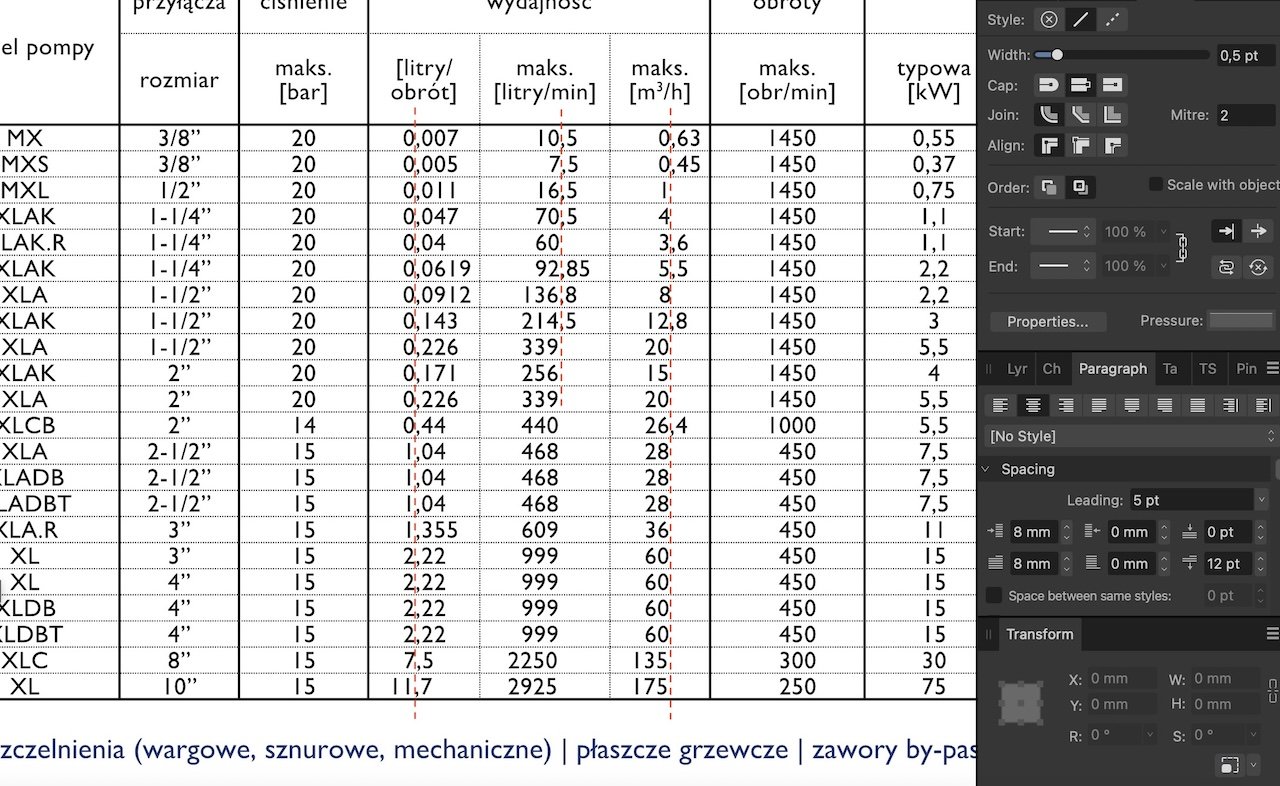Justify all lines of paragraph

pyautogui.click(x=1198, y=405)
